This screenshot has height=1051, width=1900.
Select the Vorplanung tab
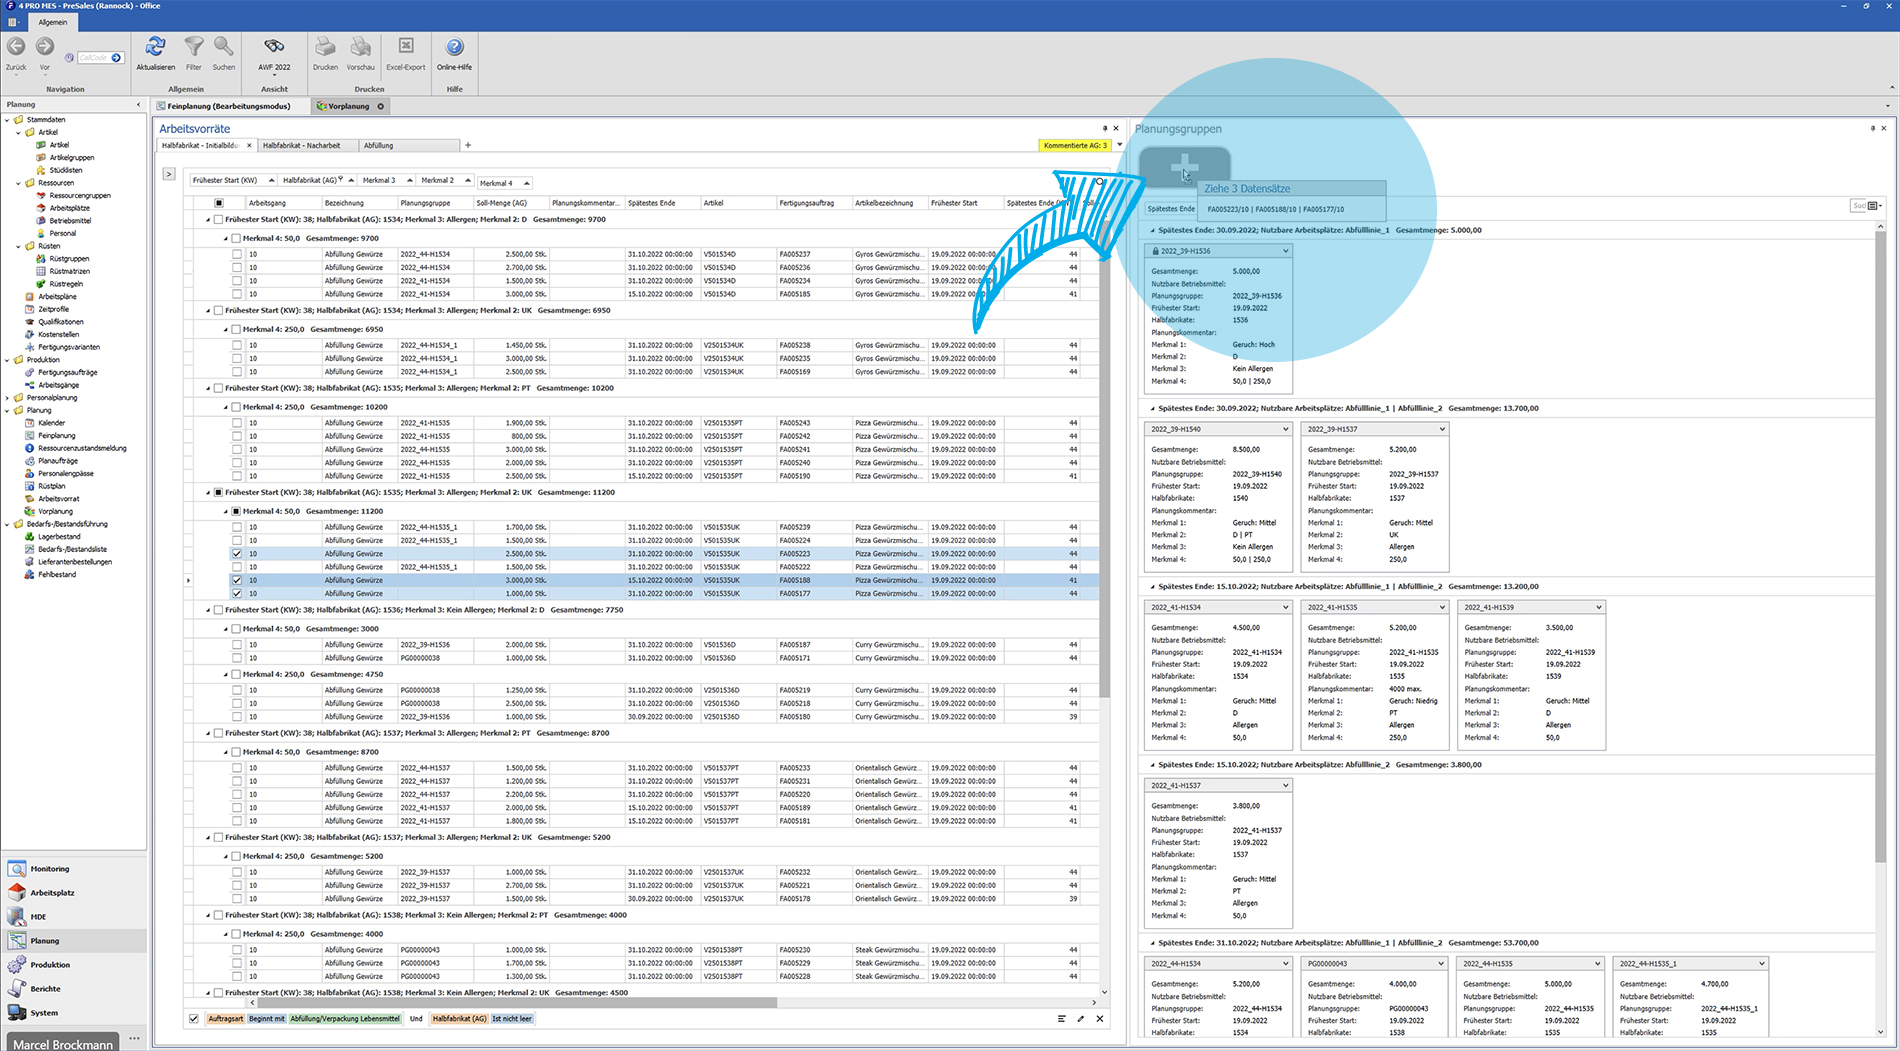click(348, 106)
